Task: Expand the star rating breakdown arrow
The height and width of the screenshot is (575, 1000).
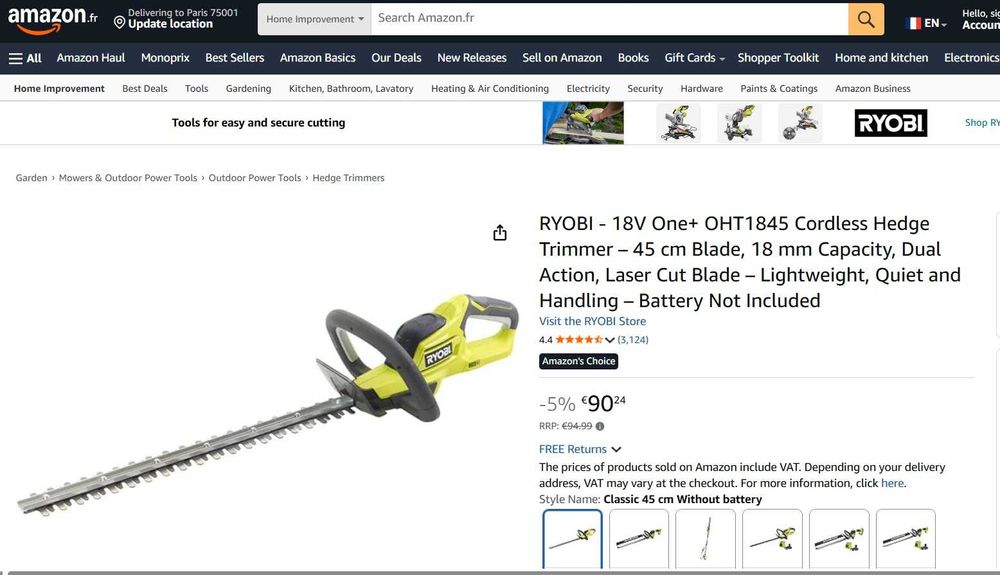Action: [x=610, y=340]
